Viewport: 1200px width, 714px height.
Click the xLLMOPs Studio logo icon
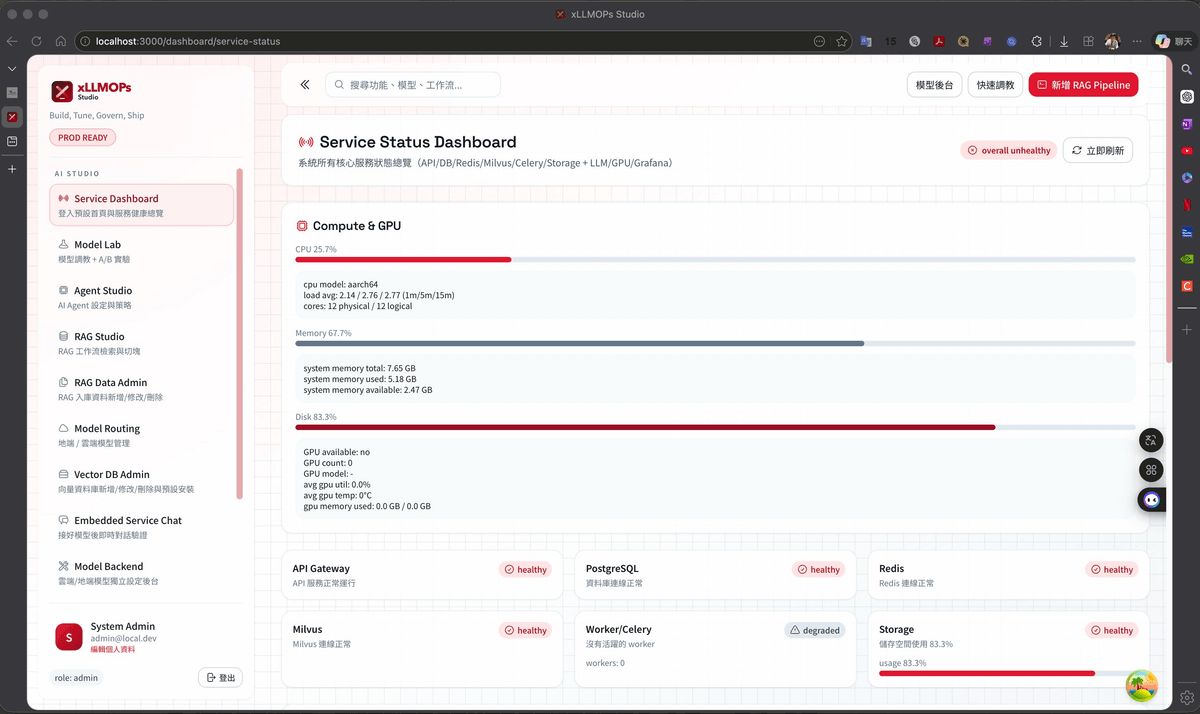[x=62, y=91]
